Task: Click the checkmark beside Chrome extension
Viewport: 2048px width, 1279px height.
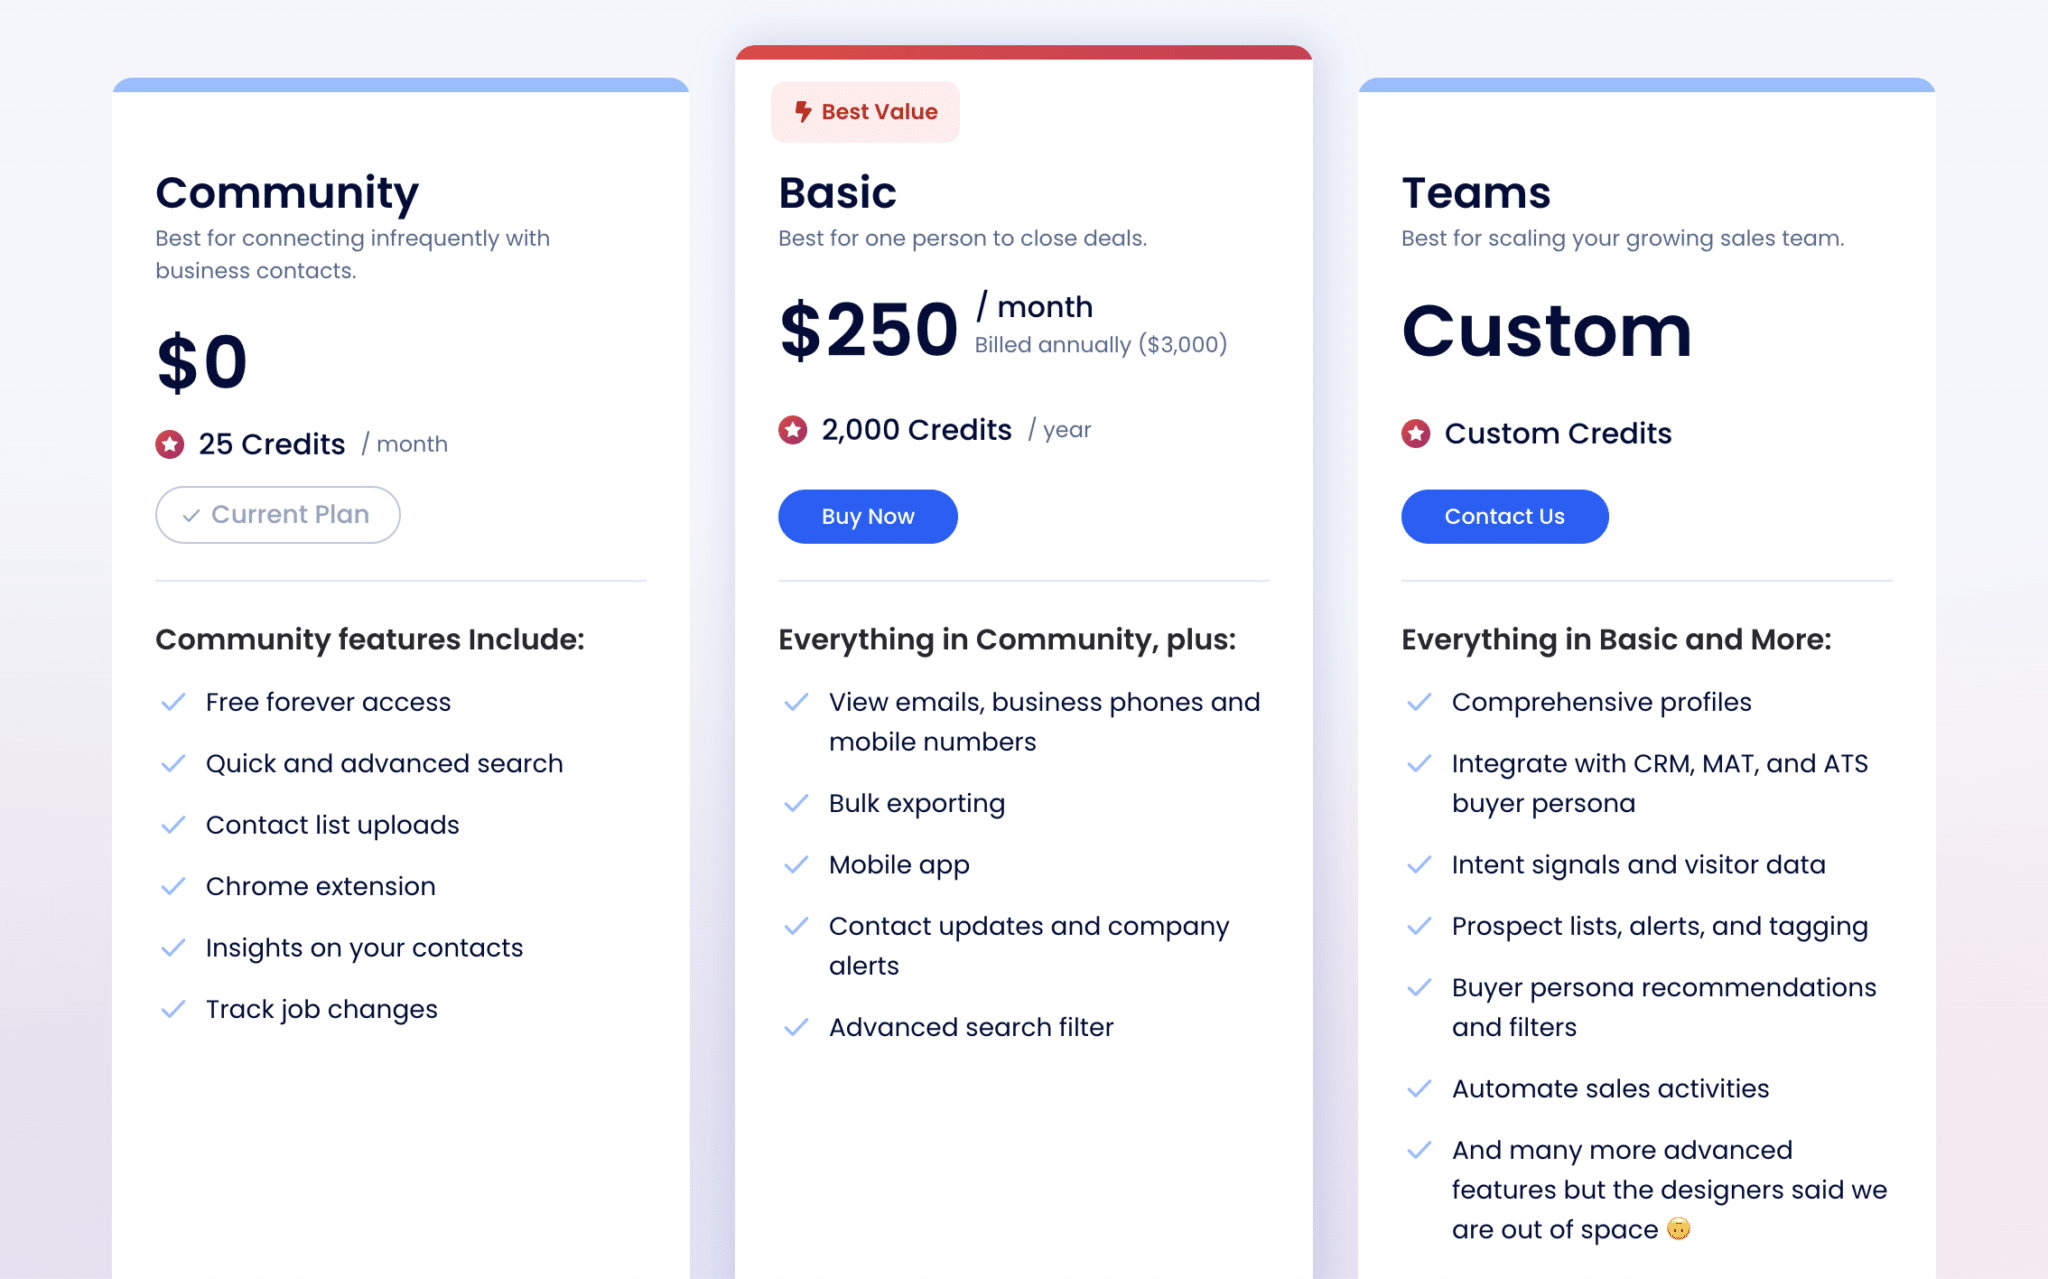Action: pos(173,886)
